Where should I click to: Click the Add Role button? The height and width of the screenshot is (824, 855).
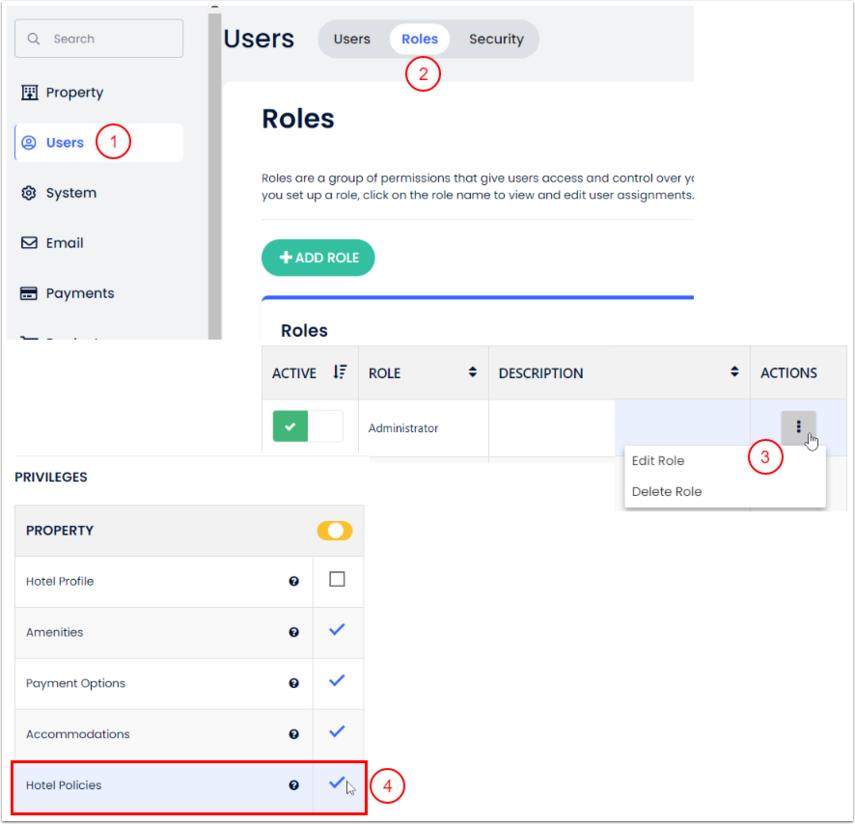tap(318, 258)
